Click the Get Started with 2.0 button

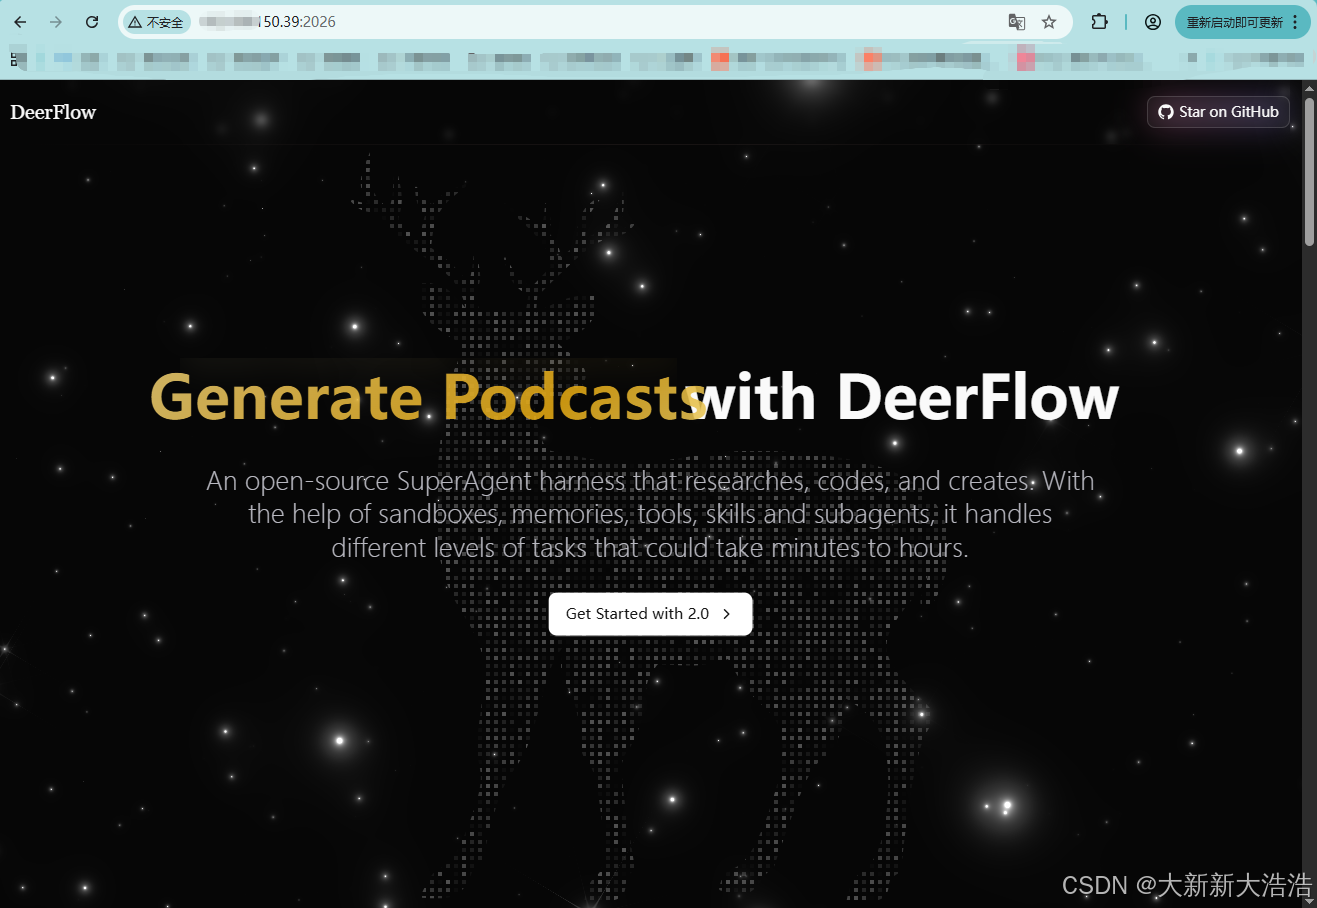click(x=650, y=614)
